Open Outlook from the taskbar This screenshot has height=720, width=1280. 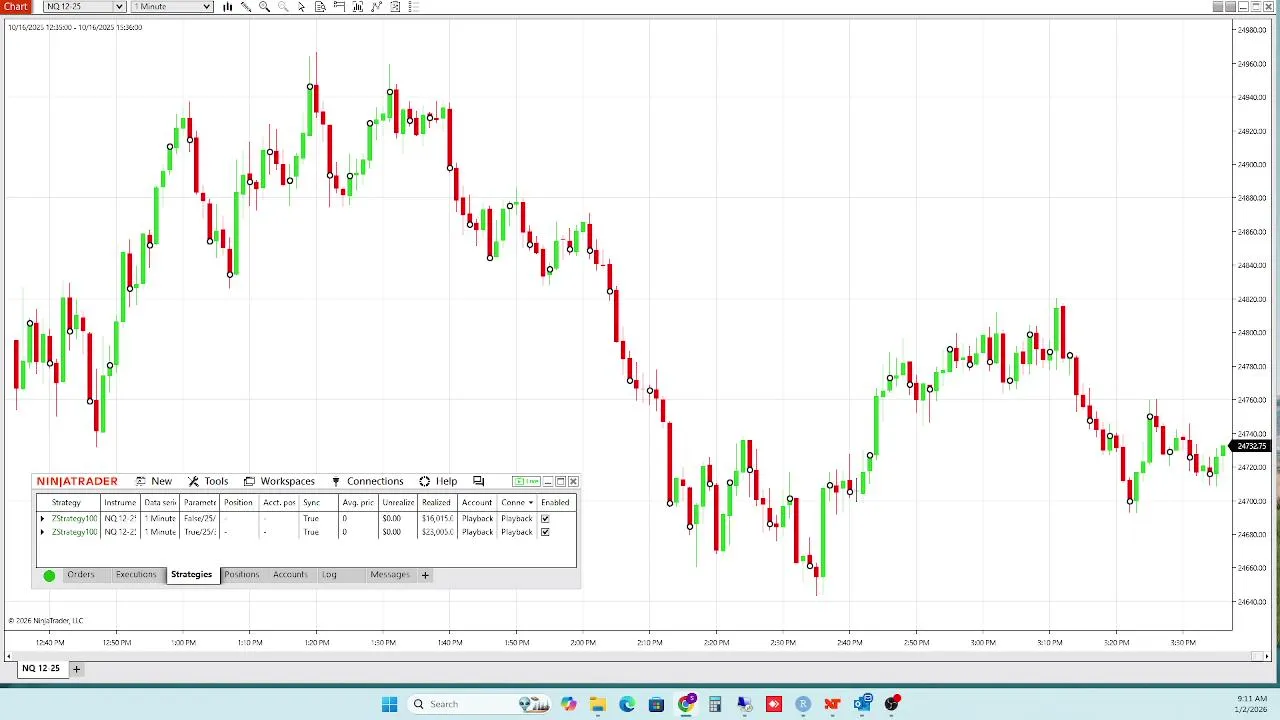863,704
